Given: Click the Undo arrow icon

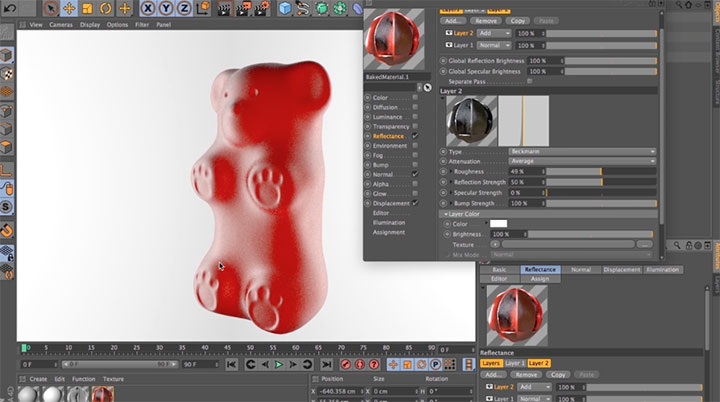Looking at the screenshot, I should point(10,8).
